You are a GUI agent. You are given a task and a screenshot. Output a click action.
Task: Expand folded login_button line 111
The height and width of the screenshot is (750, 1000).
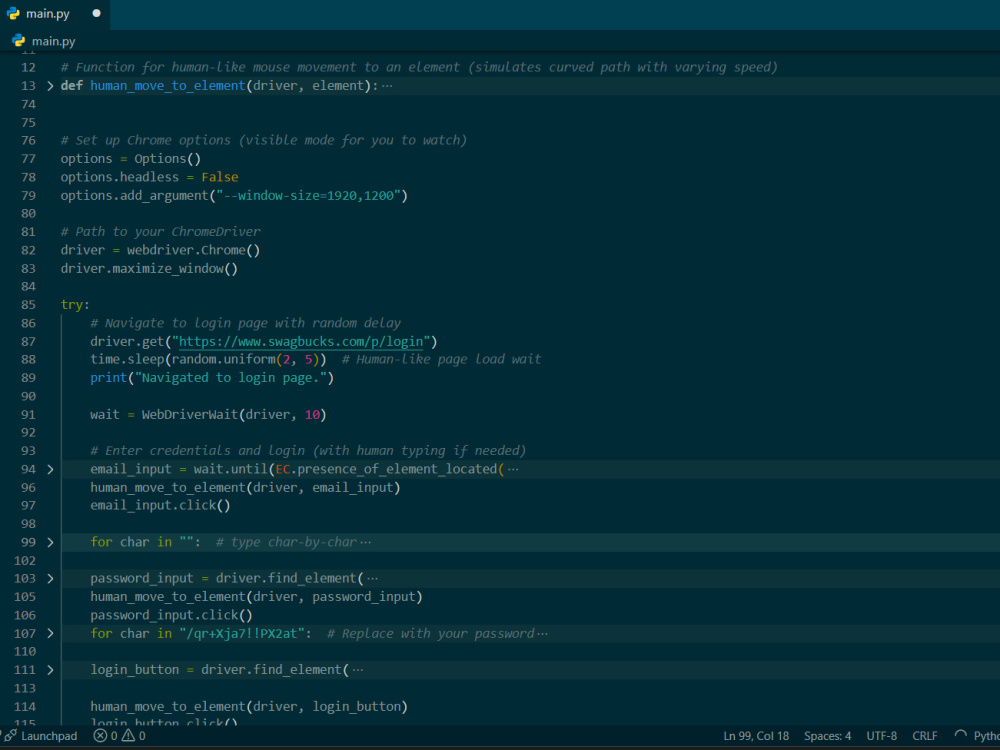pyautogui.click(x=50, y=670)
